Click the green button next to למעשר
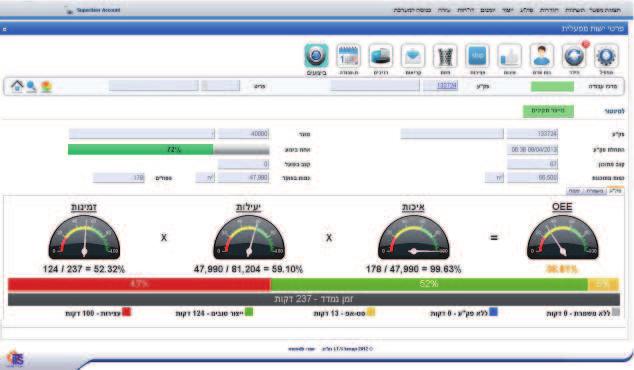634x370 pixels. [x=548, y=111]
